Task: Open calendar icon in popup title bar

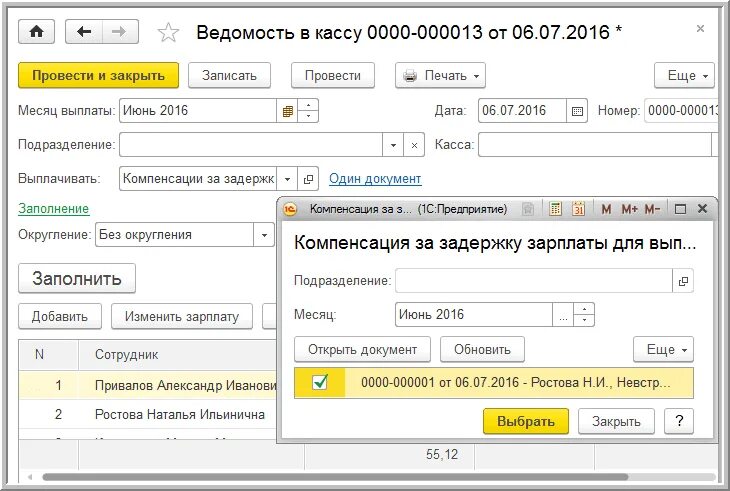Action: click(x=578, y=209)
